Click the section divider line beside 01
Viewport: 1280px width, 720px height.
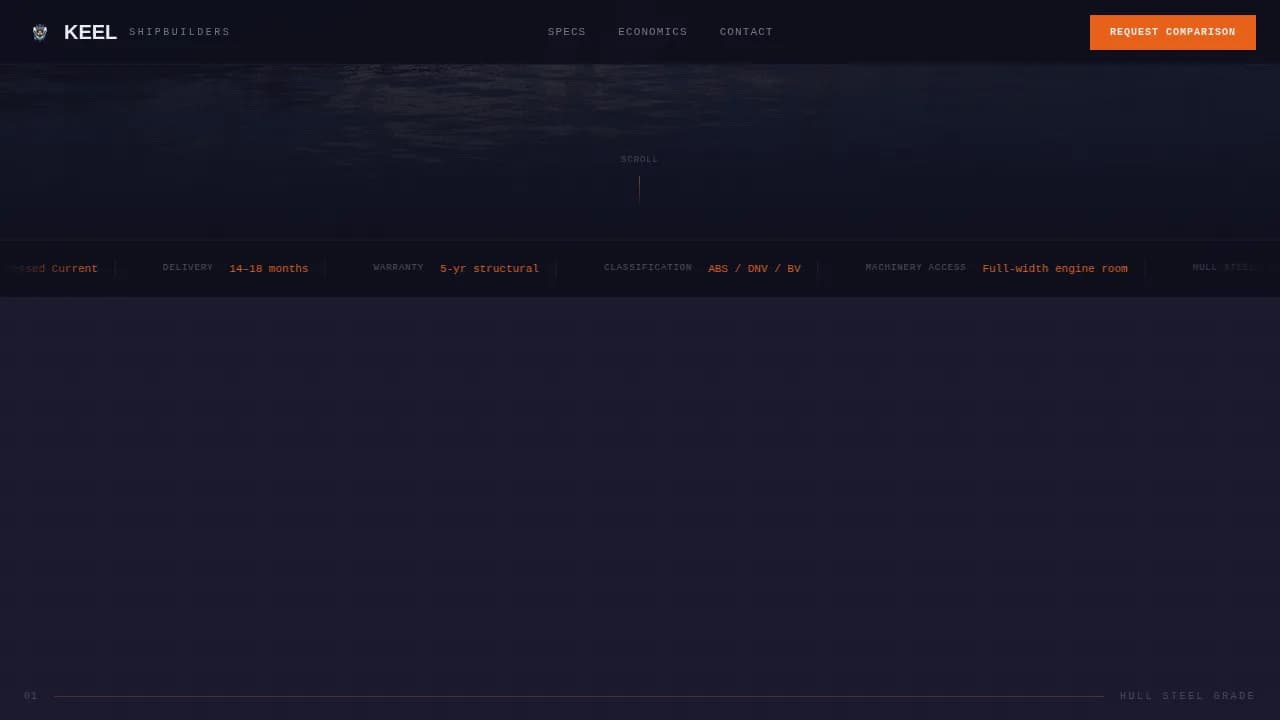click(578, 696)
